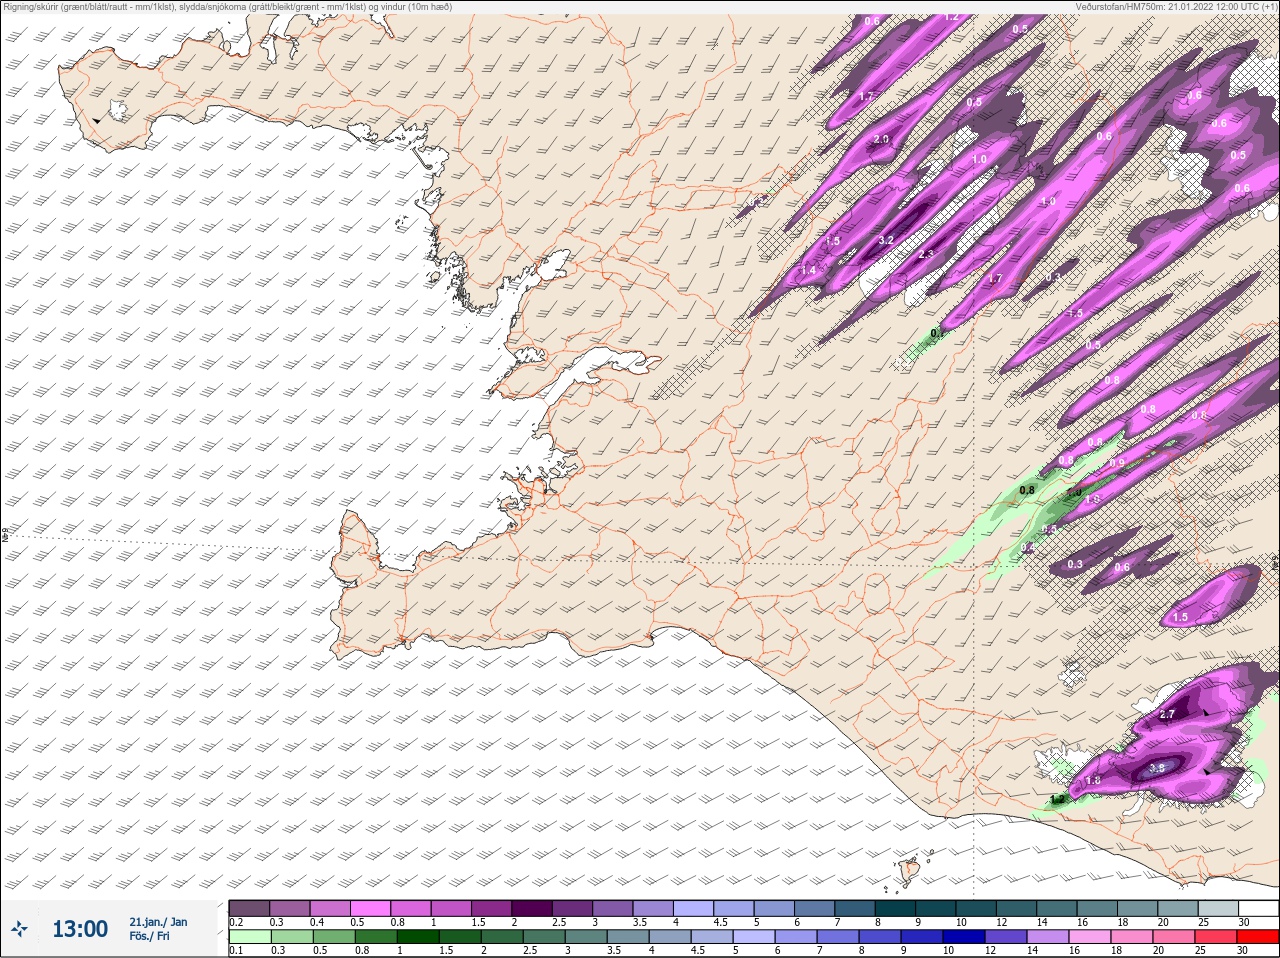The height and width of the screenshot is (958, 1280).
Task: Pick upper legend swatch between 2 and 2.5
Action: click(x=533, y=908)
